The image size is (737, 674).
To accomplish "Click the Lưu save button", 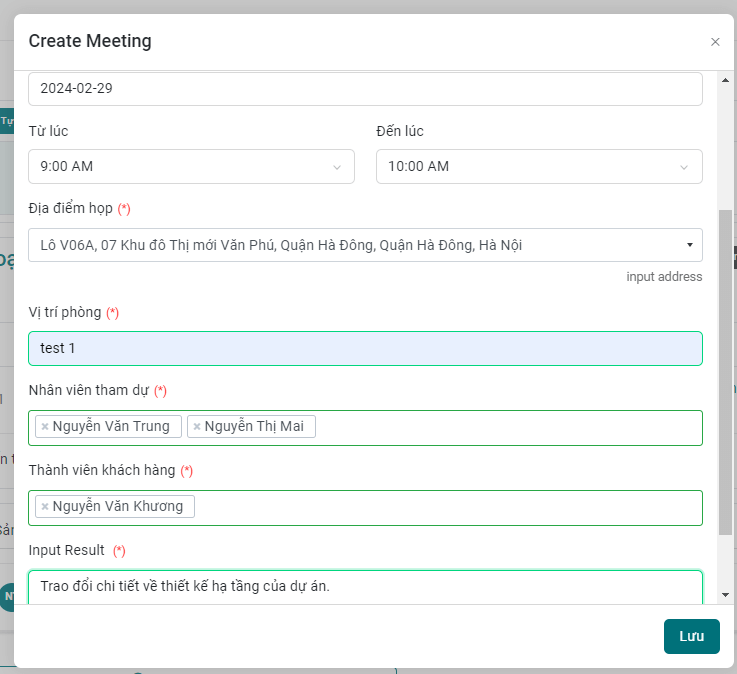I will point(691,636).
